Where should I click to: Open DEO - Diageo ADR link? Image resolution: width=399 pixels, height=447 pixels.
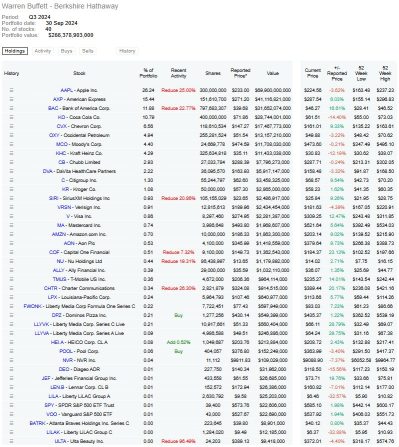[x=79, y=369]
